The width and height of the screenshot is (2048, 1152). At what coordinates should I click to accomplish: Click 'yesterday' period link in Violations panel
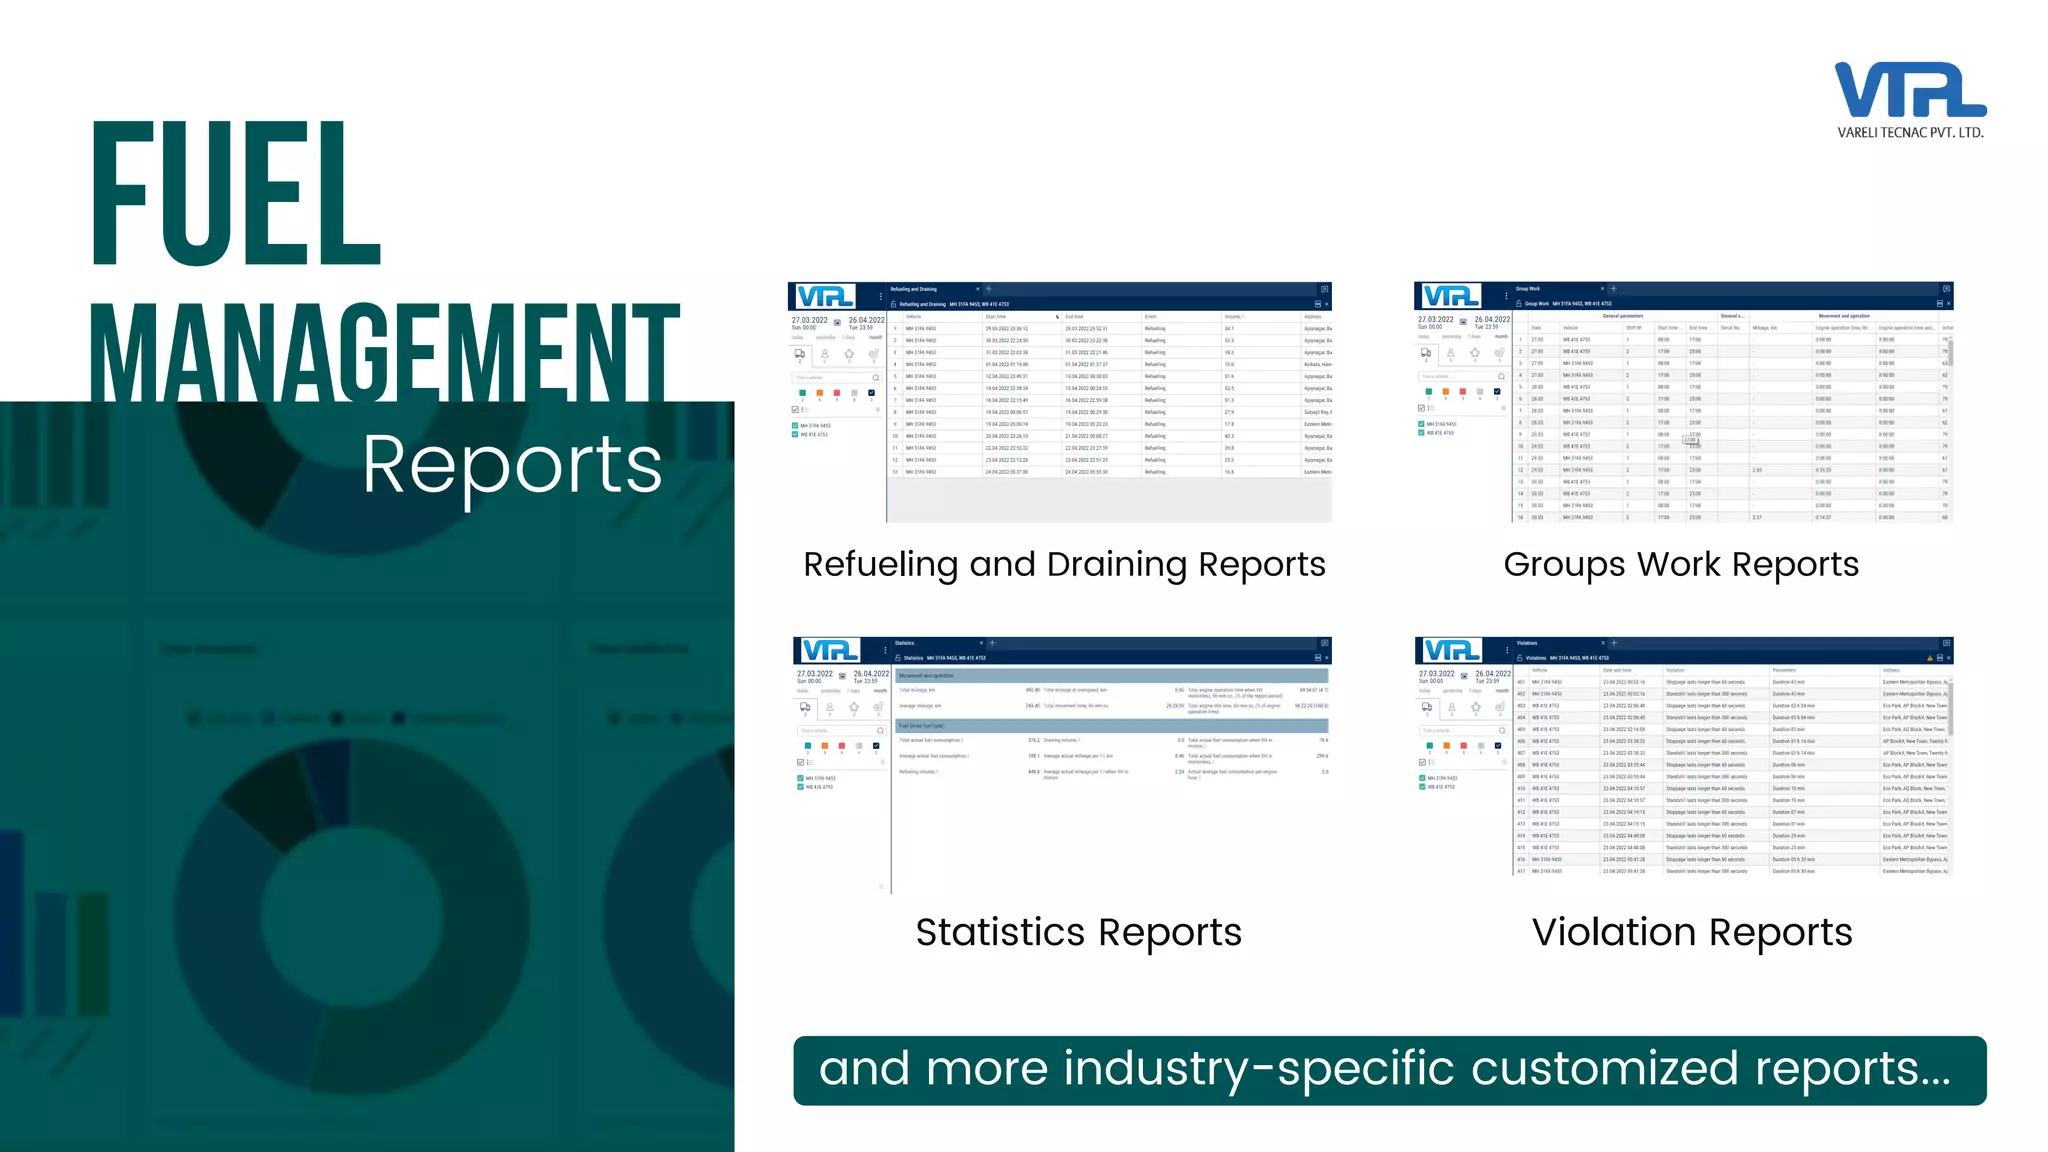1451,691
